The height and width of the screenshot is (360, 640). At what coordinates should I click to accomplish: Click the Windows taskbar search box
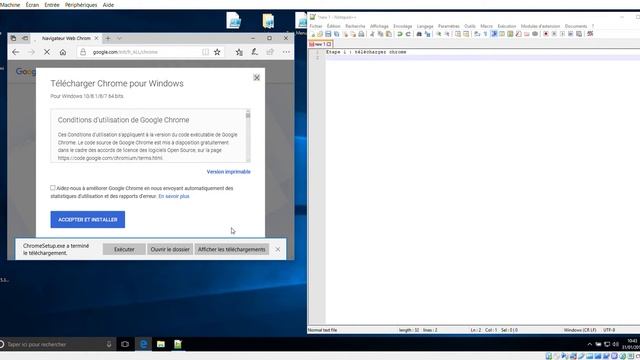[57, 344]
